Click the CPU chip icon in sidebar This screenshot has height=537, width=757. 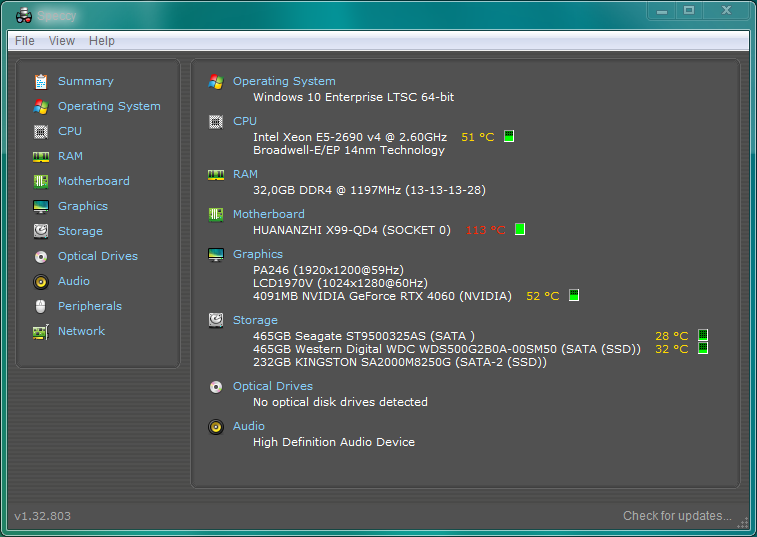(41, 132)
